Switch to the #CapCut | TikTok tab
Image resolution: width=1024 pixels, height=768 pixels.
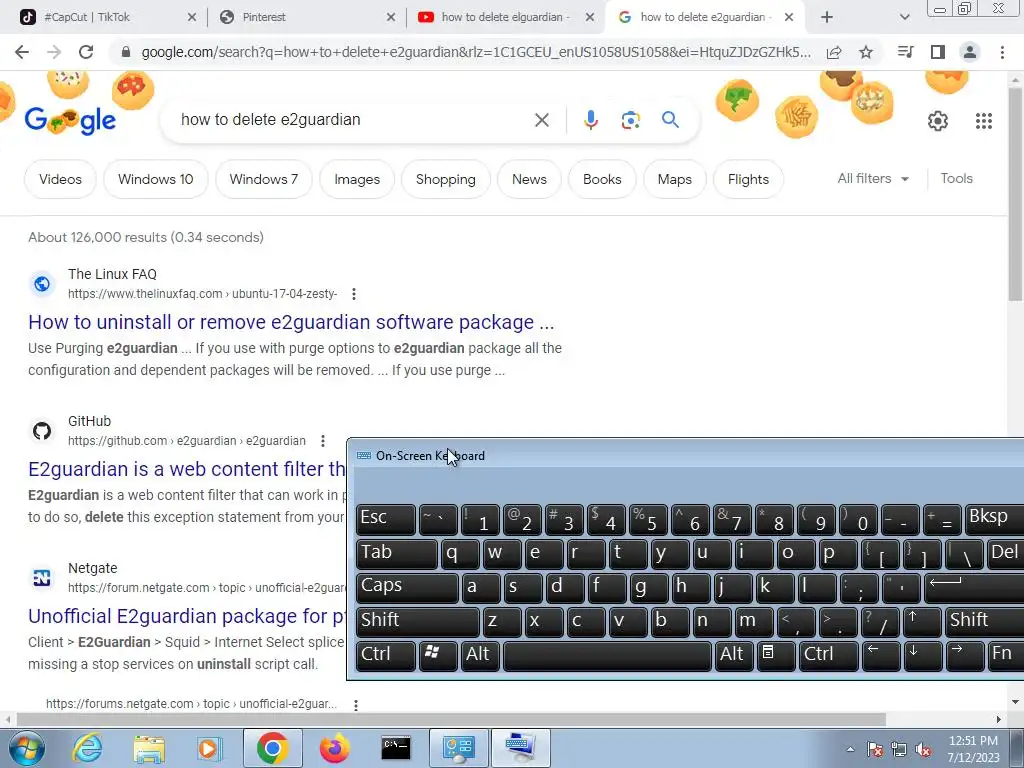108,17
